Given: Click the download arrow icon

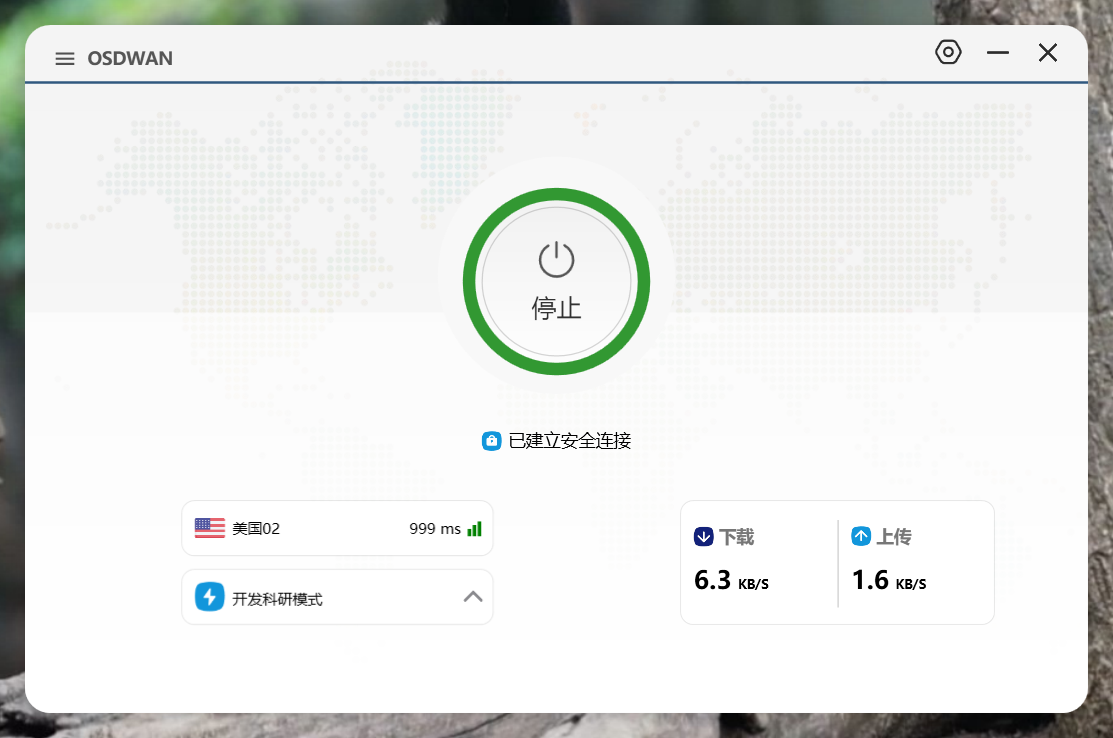Looking at the screenshot, I should point(703,537).
